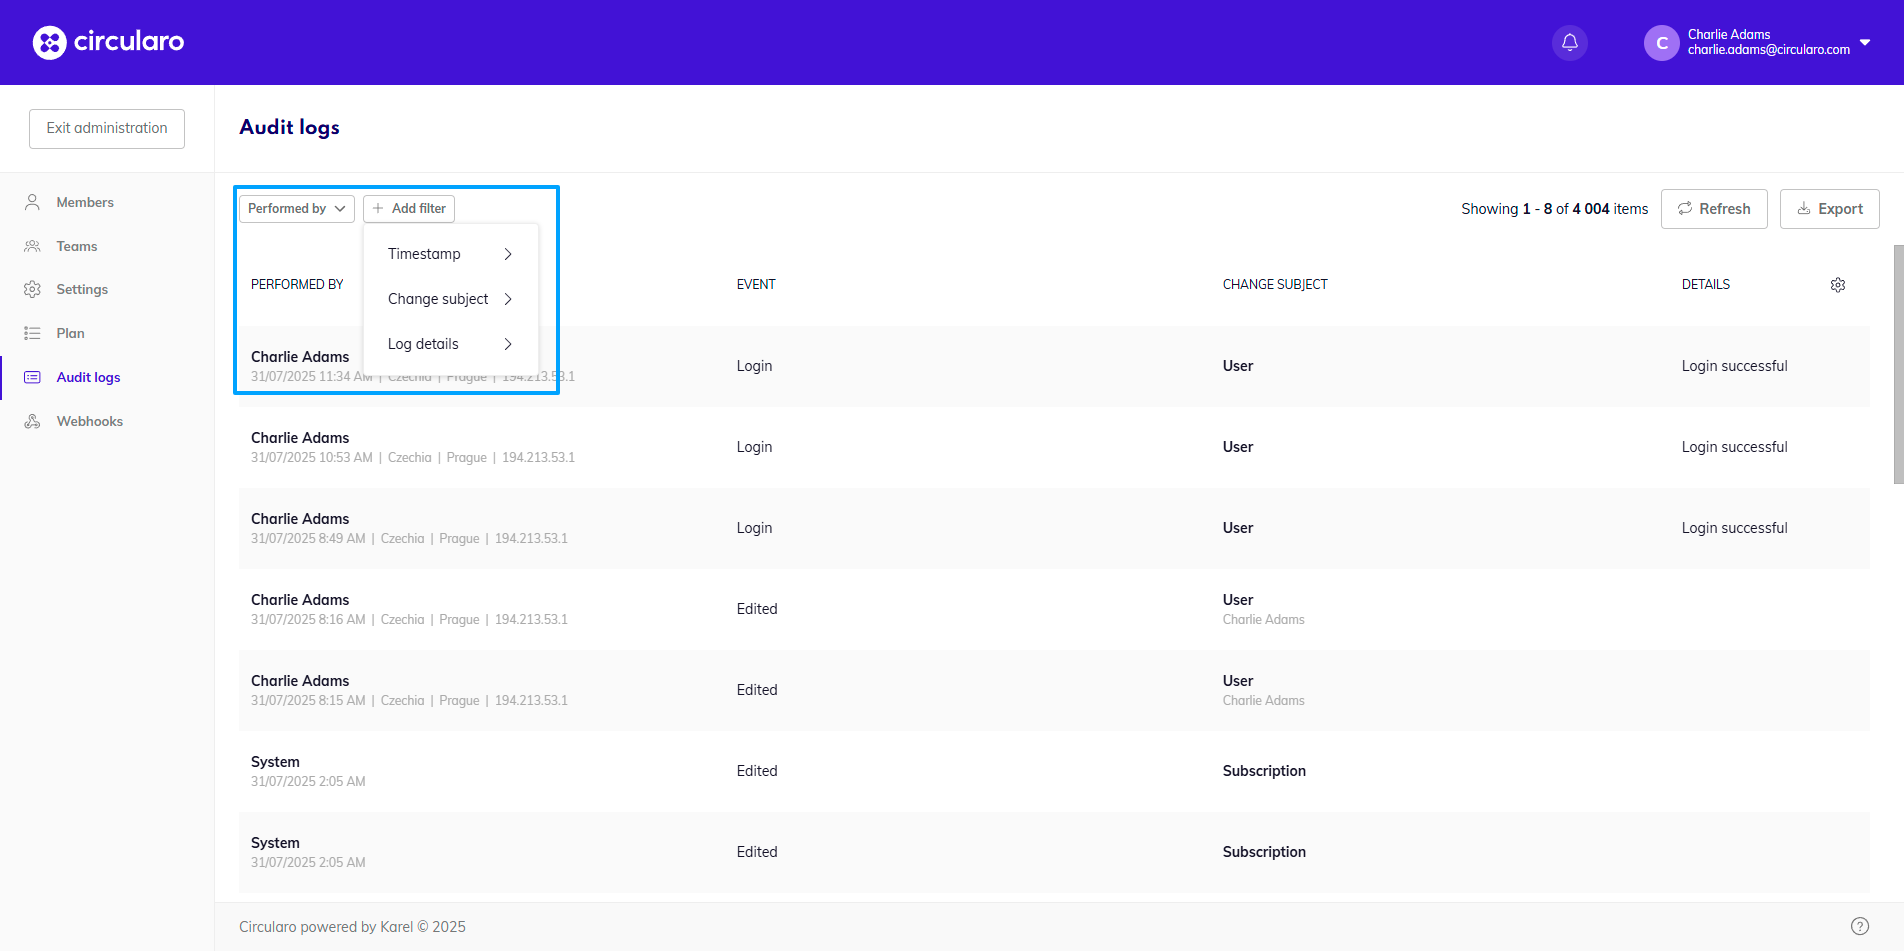
Task: Choose Change subject filter option
Action: [x=450, y=299]
